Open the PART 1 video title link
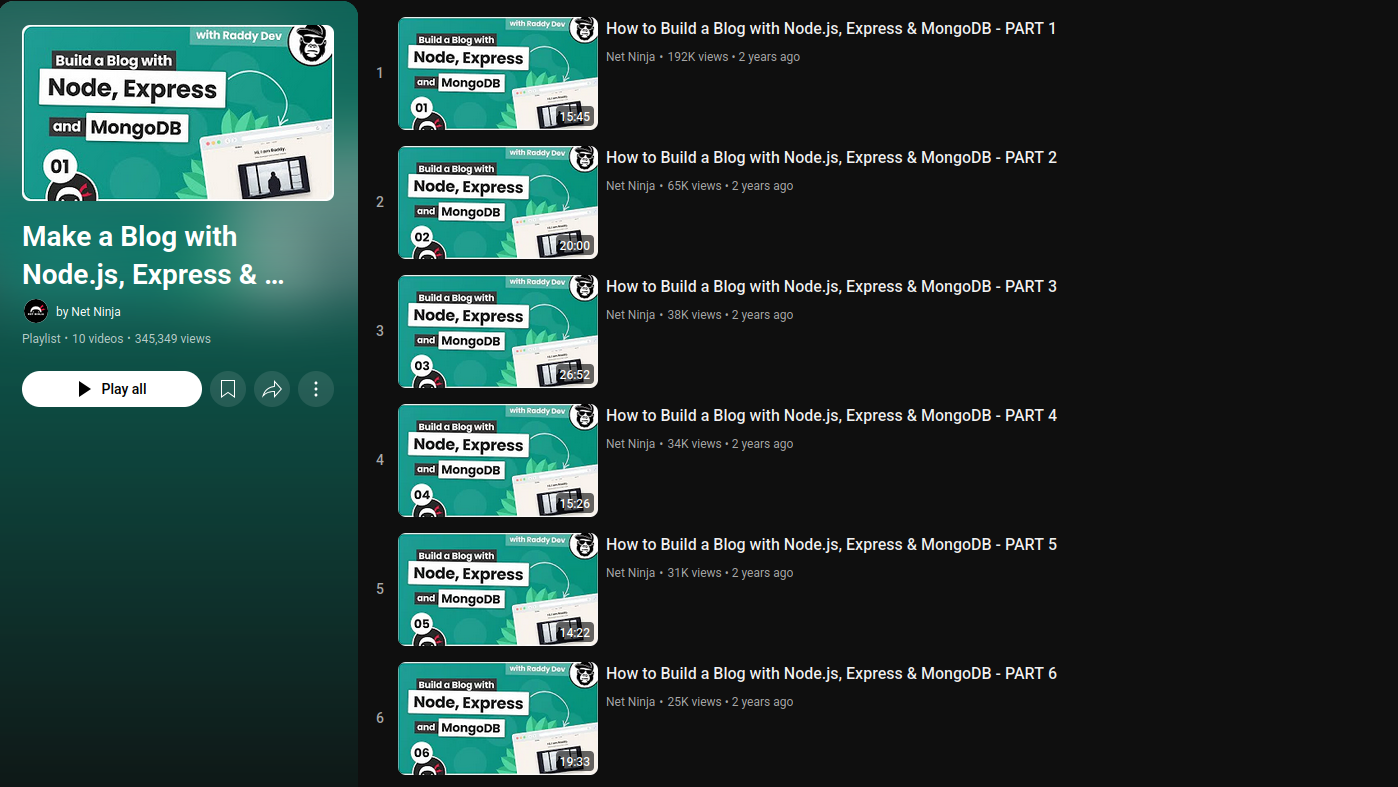This screenshot has width=1398, height=787. coord(830,29)
